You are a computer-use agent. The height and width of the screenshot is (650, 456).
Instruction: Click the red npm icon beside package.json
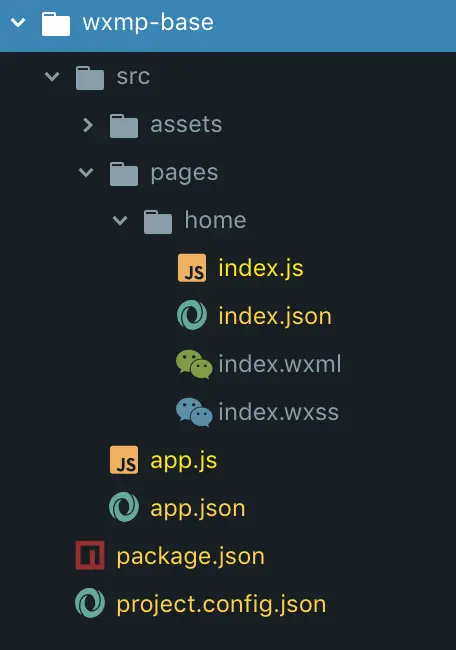pos(90,555)
